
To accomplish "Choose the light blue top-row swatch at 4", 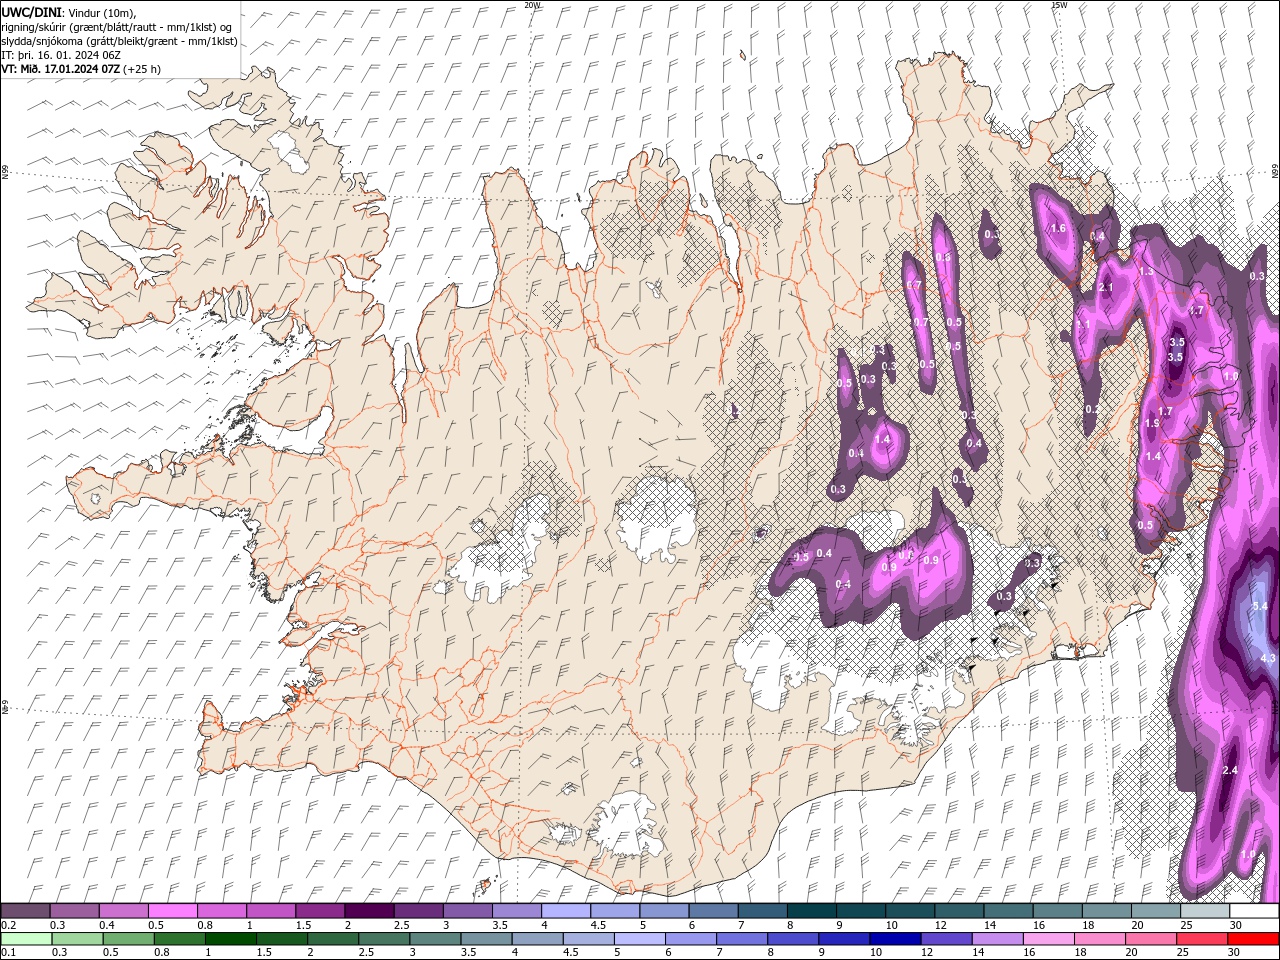I will pos(565,911).
